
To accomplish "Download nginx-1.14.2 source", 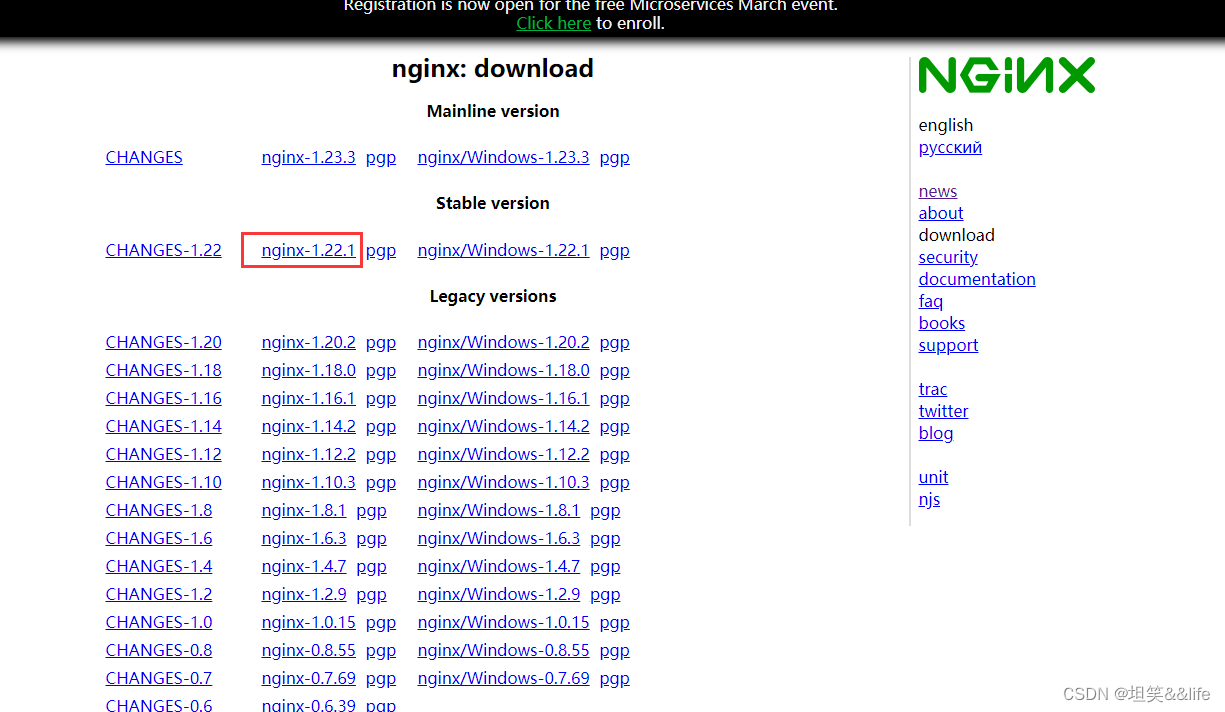I will coord(308,426).
